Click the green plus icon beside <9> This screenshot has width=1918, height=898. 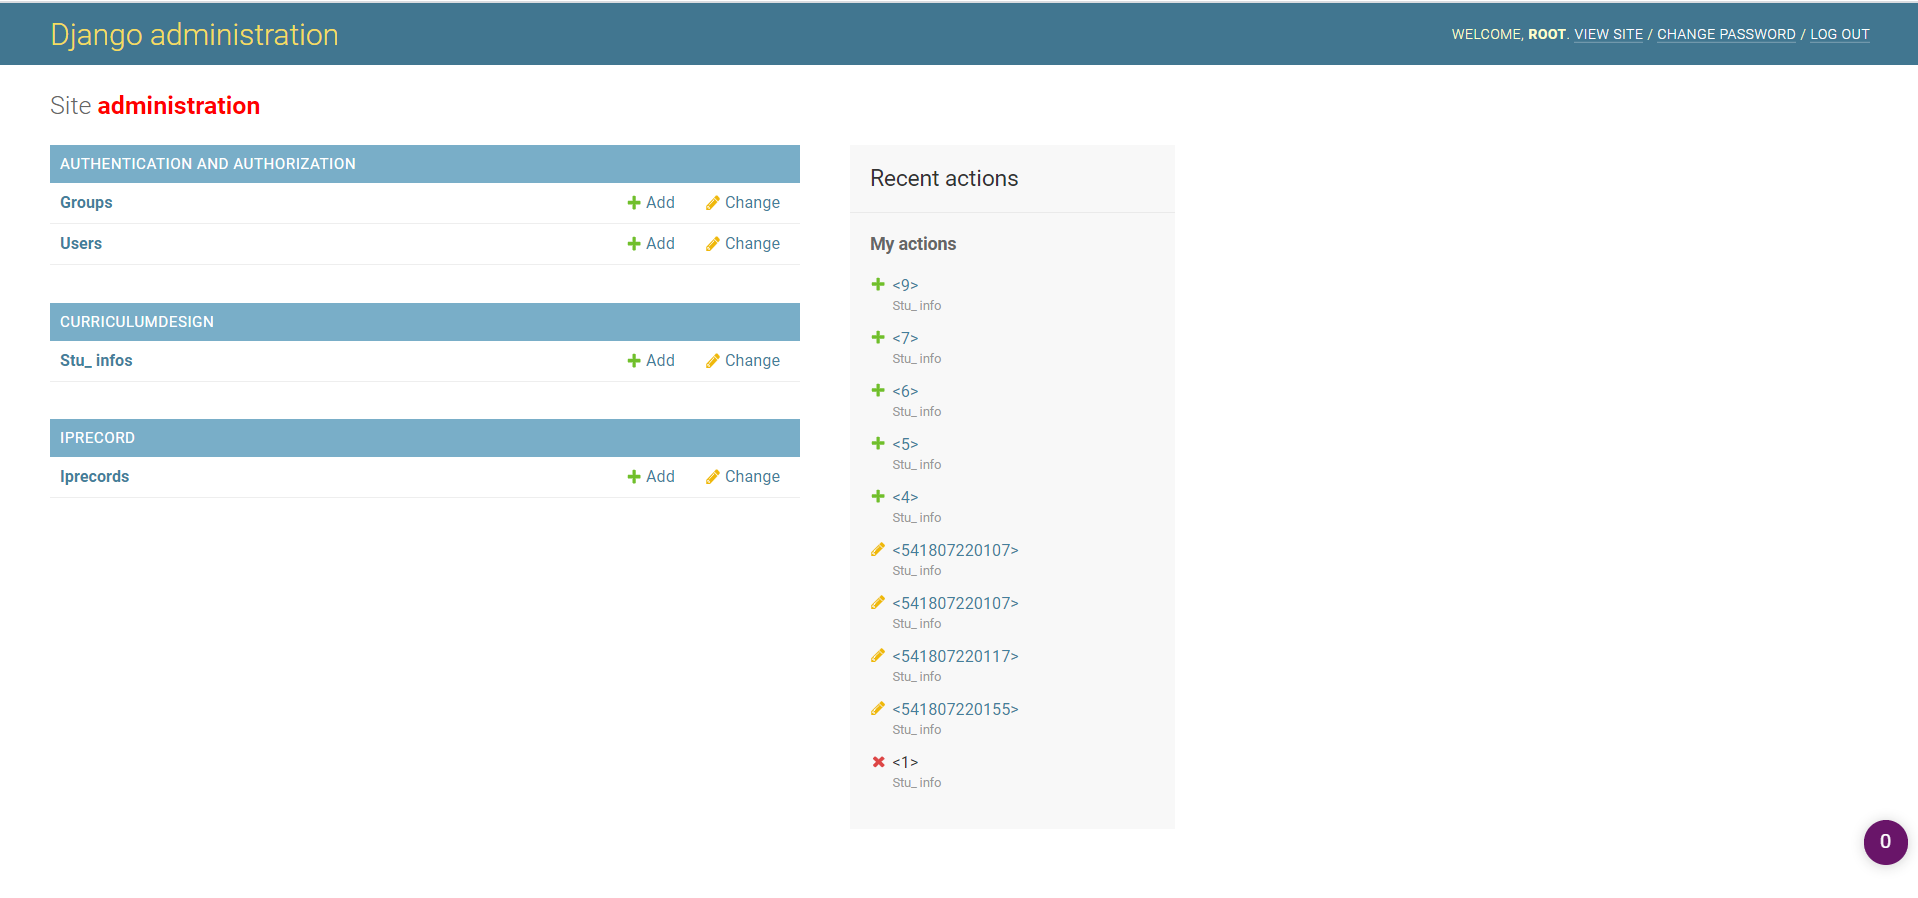pos(878,284)
